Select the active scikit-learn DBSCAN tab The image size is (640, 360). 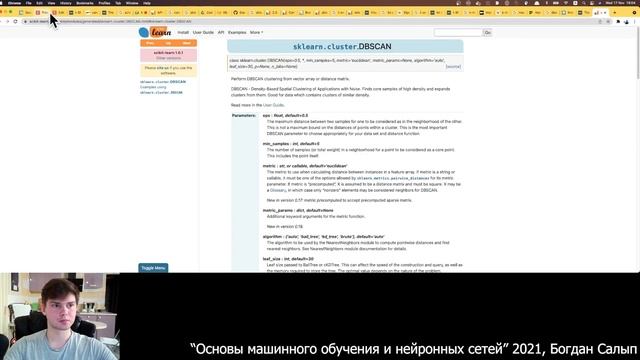tap(601, 13)
